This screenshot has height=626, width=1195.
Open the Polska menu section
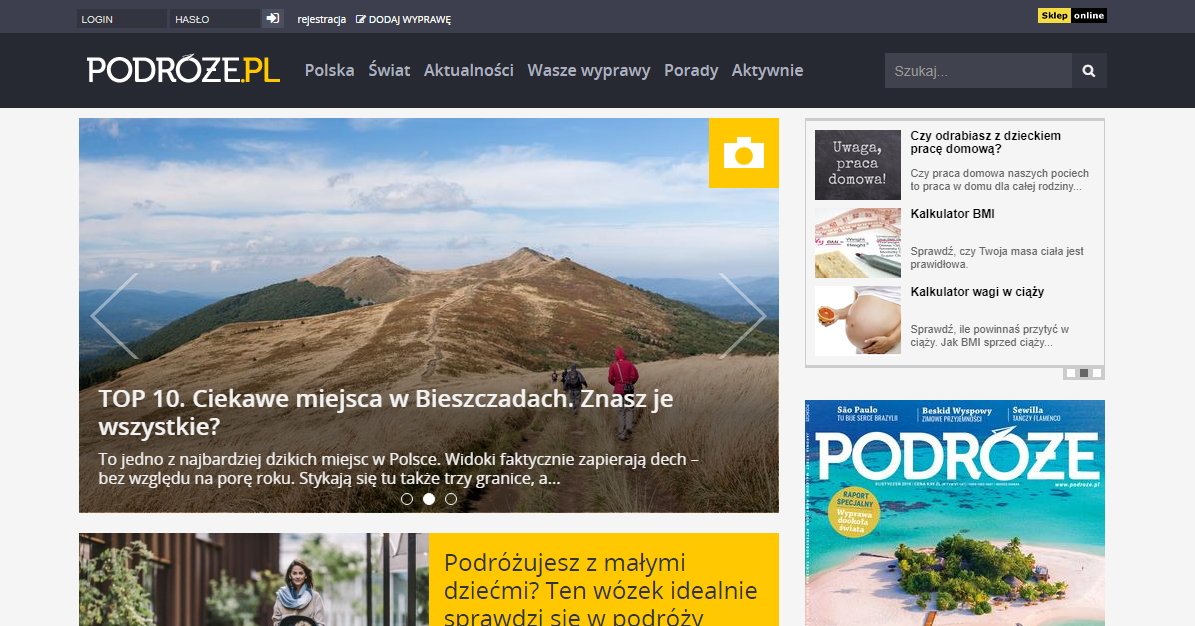329,70
